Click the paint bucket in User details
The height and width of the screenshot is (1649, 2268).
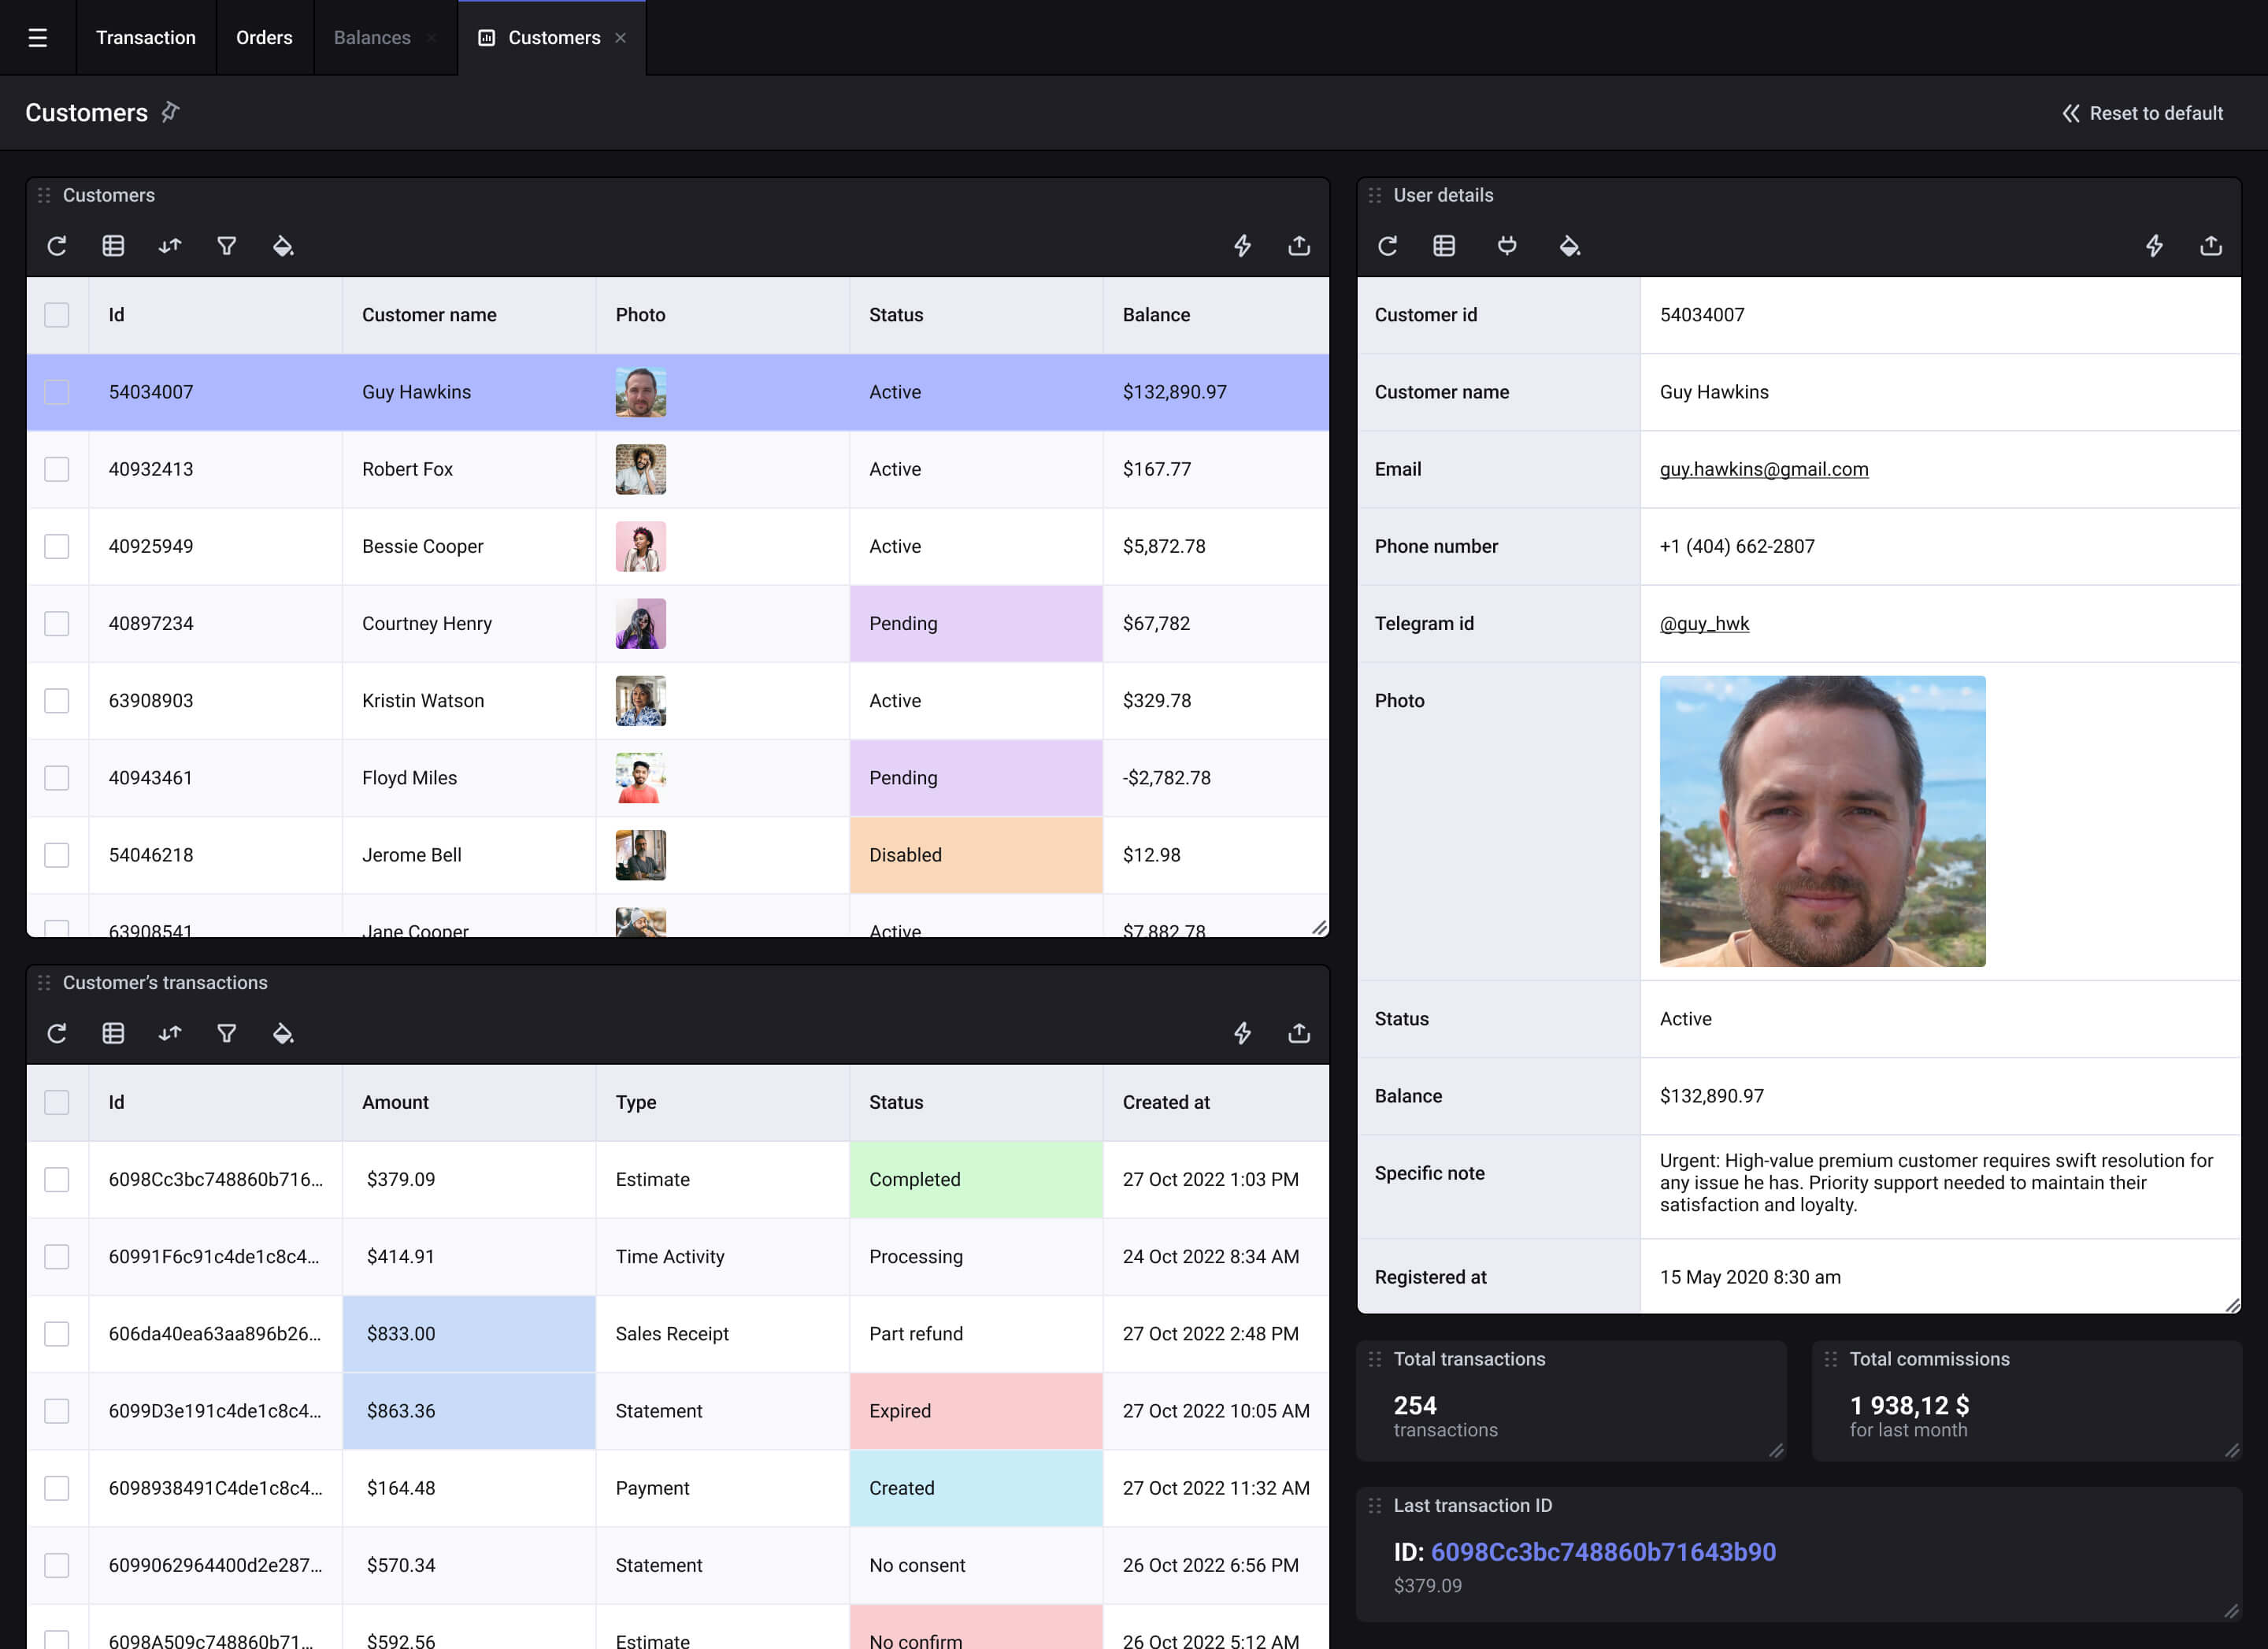pos(1569,246)
